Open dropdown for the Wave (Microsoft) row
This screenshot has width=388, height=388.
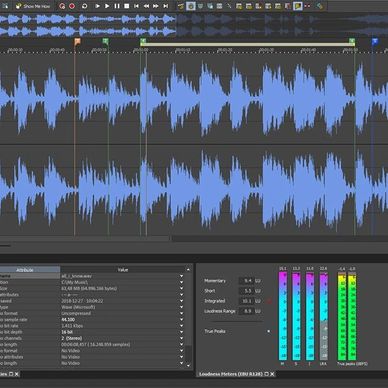[181, 307]
